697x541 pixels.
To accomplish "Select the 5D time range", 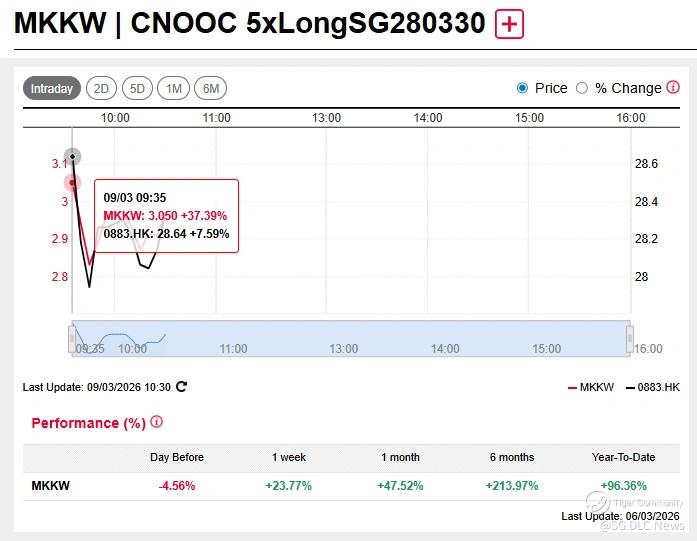I will click(137, 89).
